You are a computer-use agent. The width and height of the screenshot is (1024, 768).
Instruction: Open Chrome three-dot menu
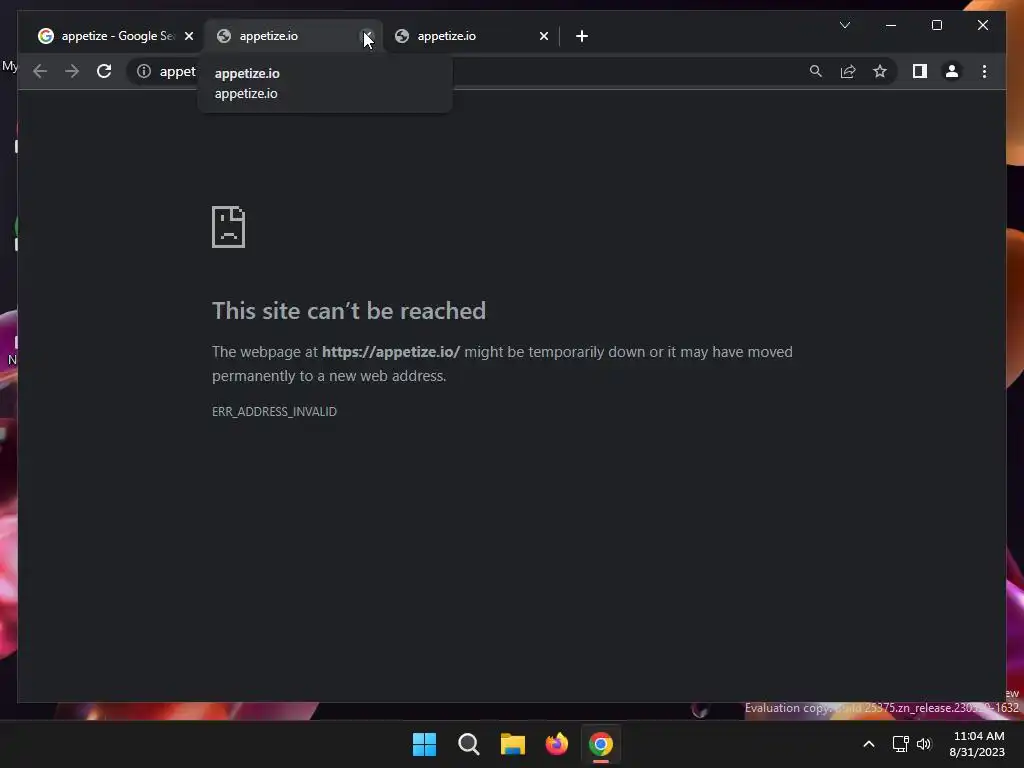click(984, 71)
